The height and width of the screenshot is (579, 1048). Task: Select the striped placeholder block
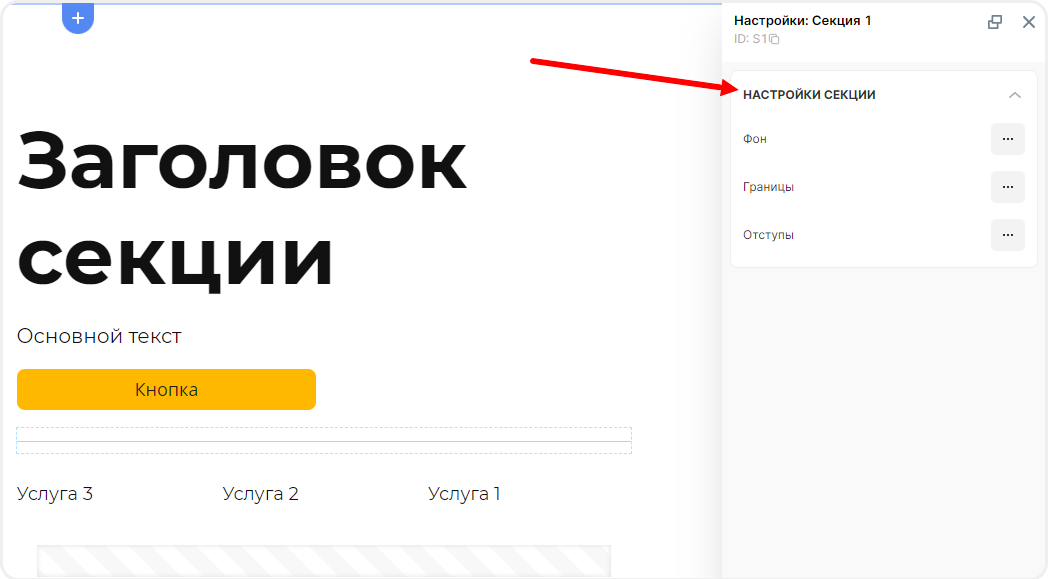(324, 560)
